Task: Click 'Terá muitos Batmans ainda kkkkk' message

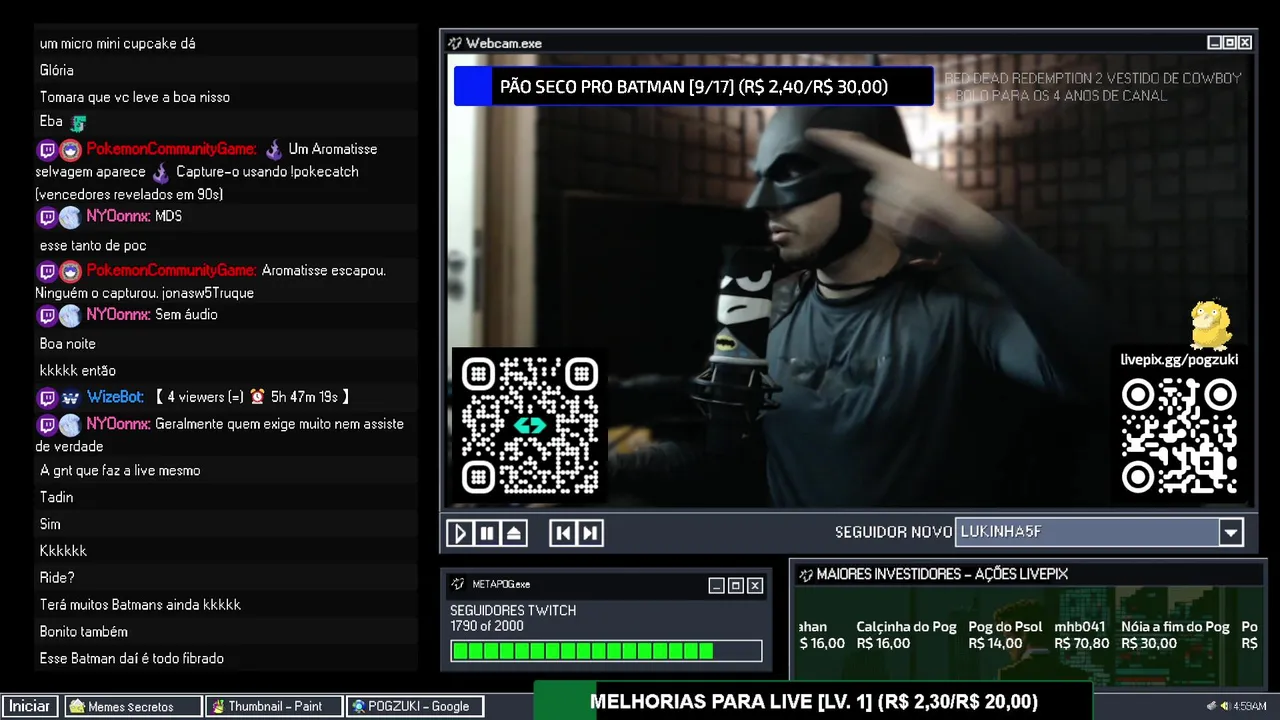Action: click(x=140, y=605)
